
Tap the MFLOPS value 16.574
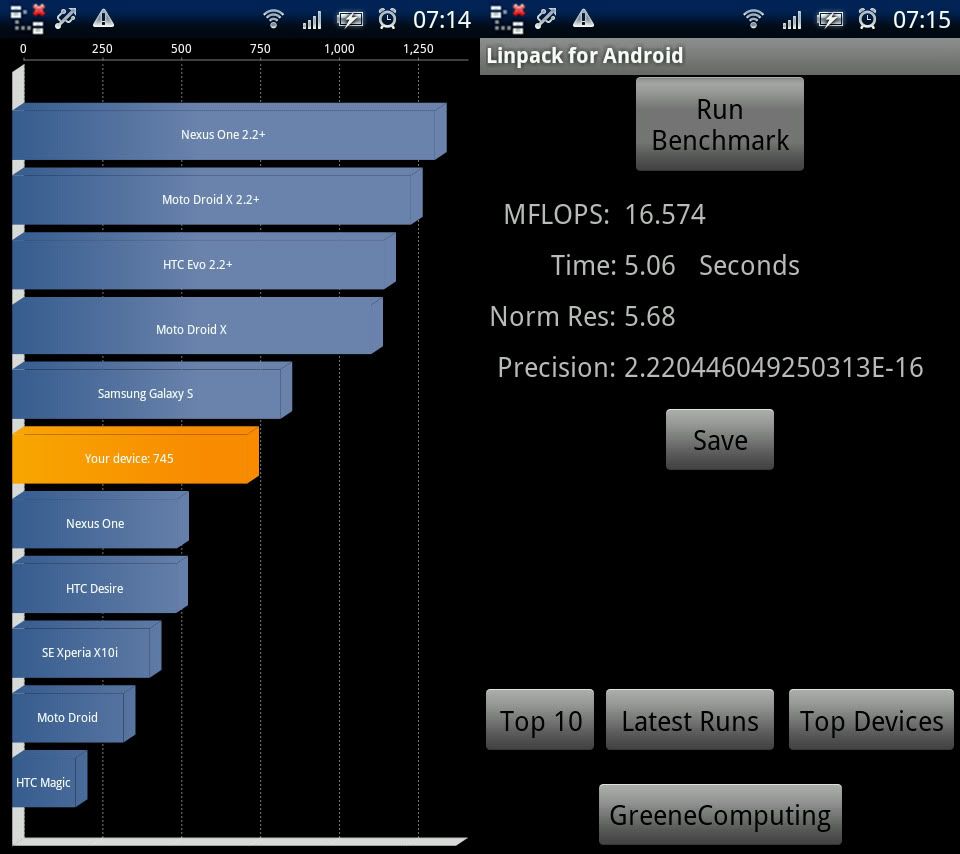tap(665, 215)
